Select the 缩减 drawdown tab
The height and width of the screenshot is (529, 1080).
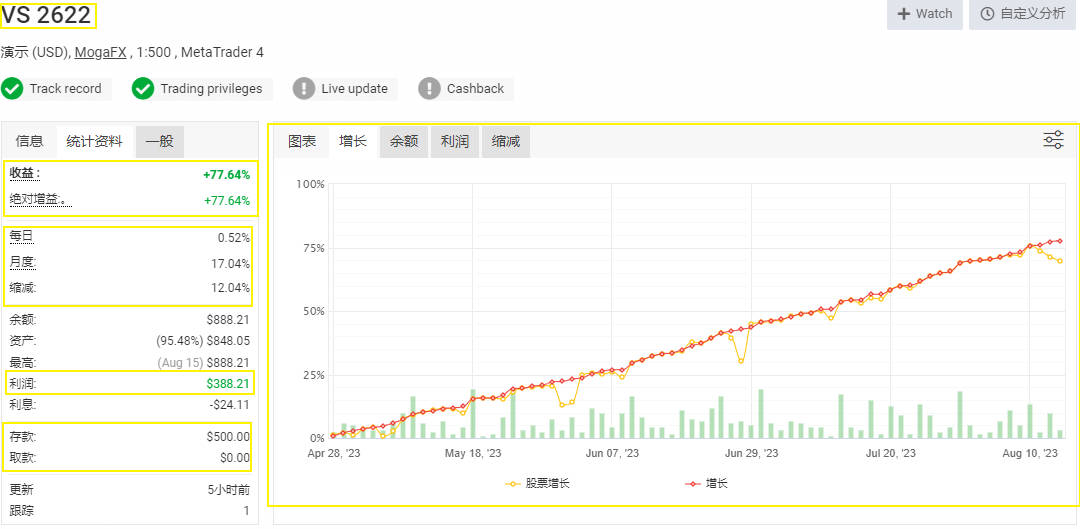pos(506,141)
